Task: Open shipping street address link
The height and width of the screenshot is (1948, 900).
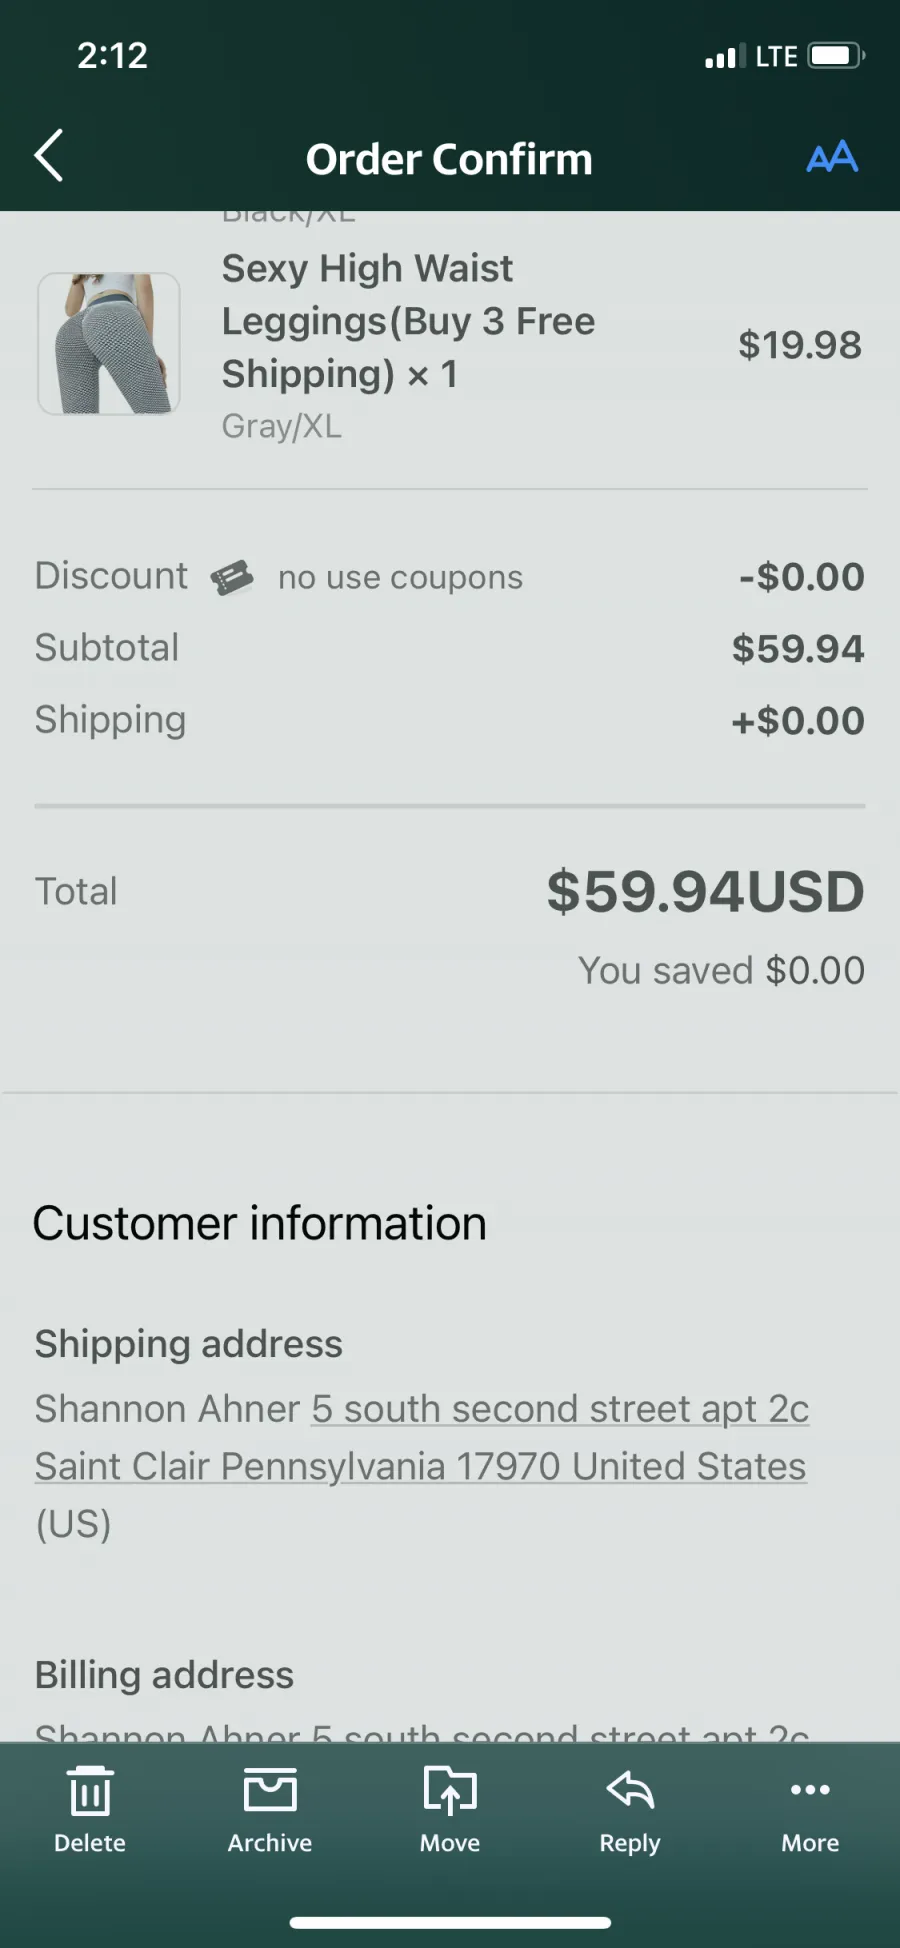Action: point(560,1409)
